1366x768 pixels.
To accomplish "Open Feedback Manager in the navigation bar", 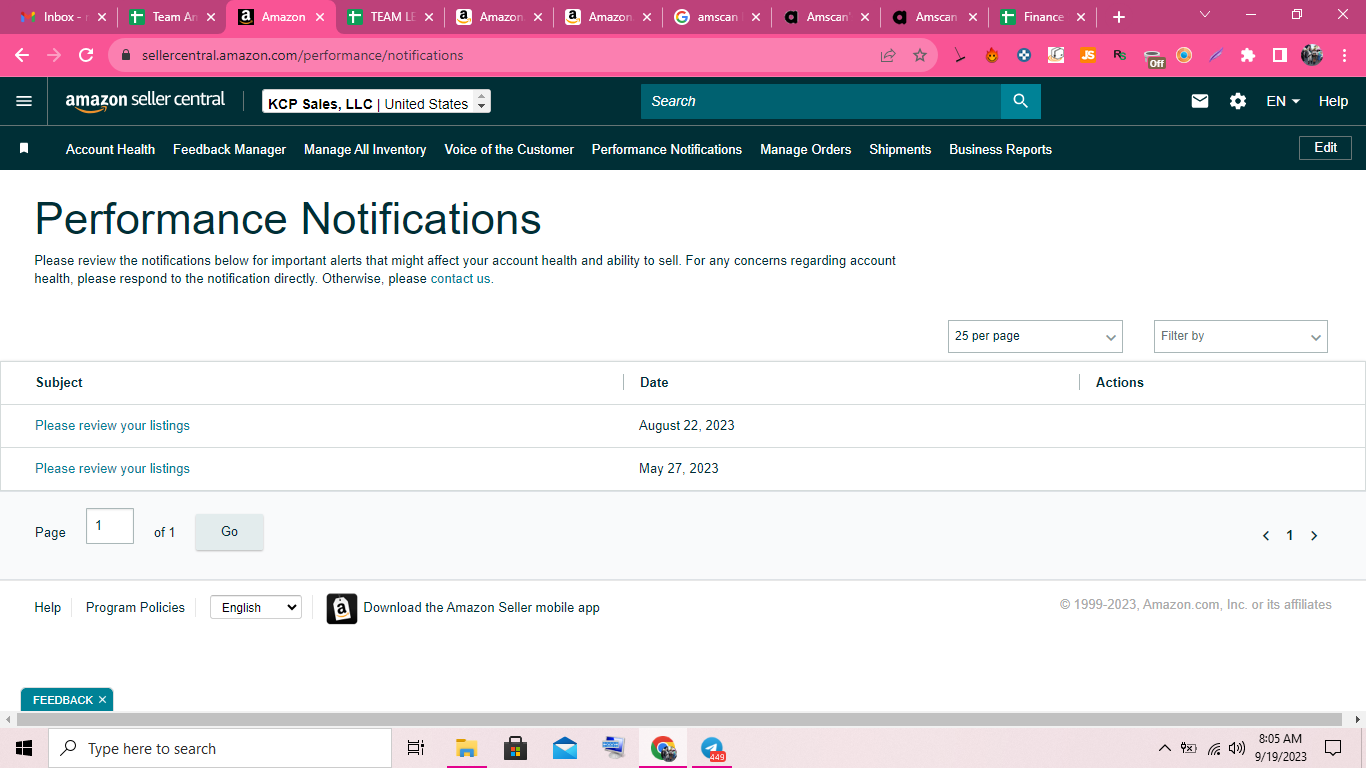I will (x=229, y=149).
